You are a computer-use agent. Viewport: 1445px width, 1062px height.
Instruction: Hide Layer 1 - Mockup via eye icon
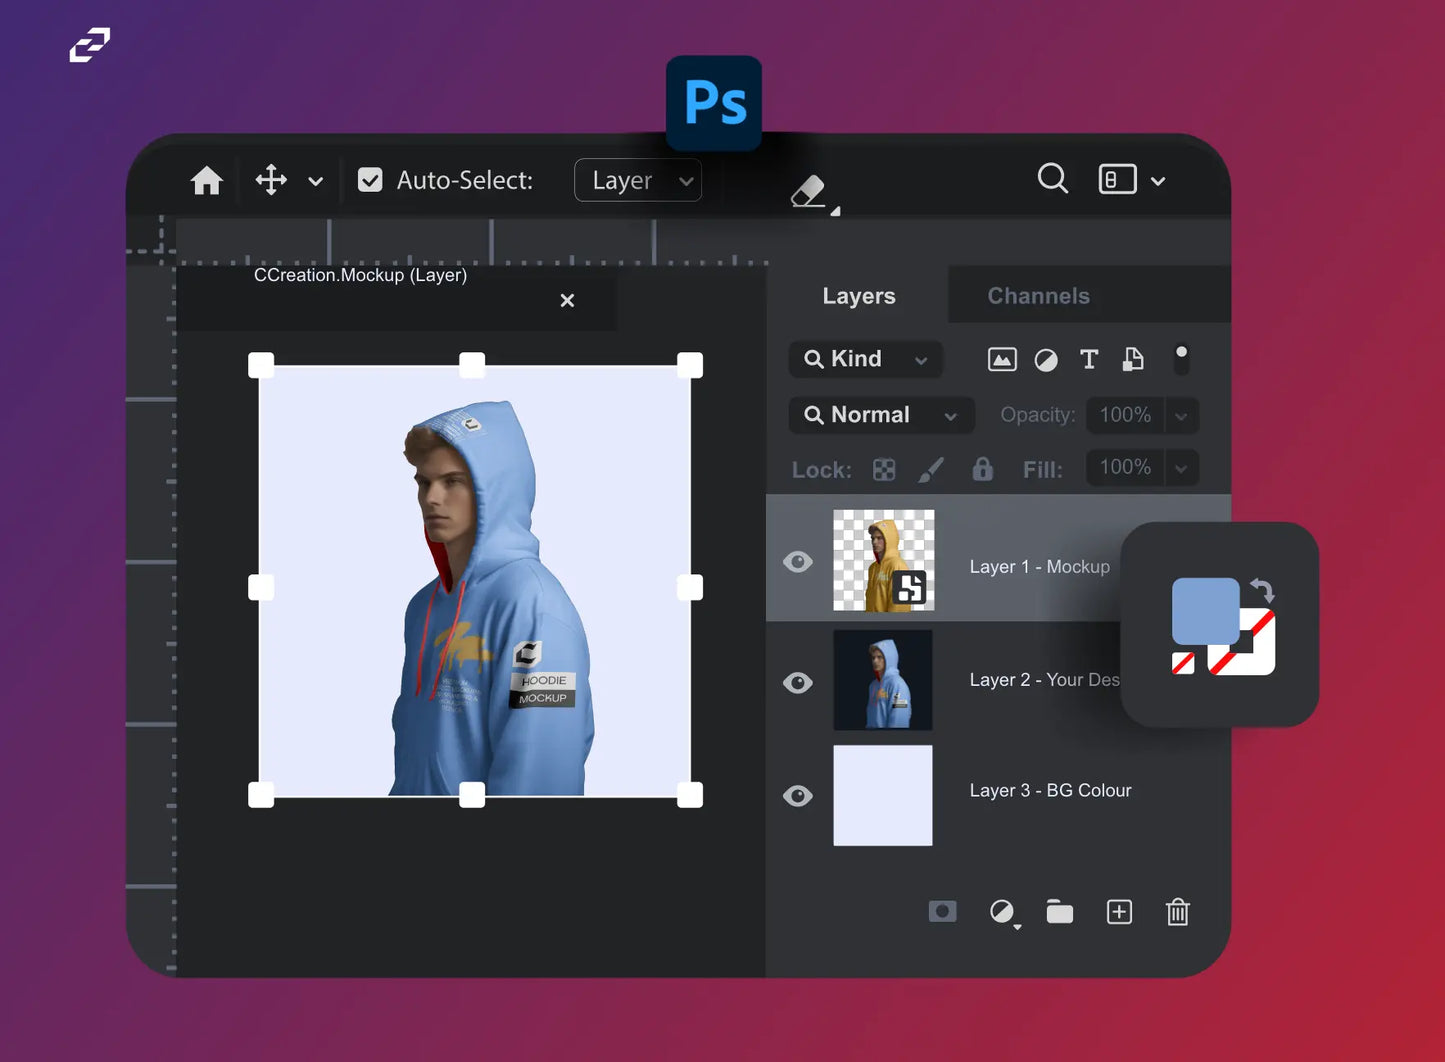click(x=798, y=562)
